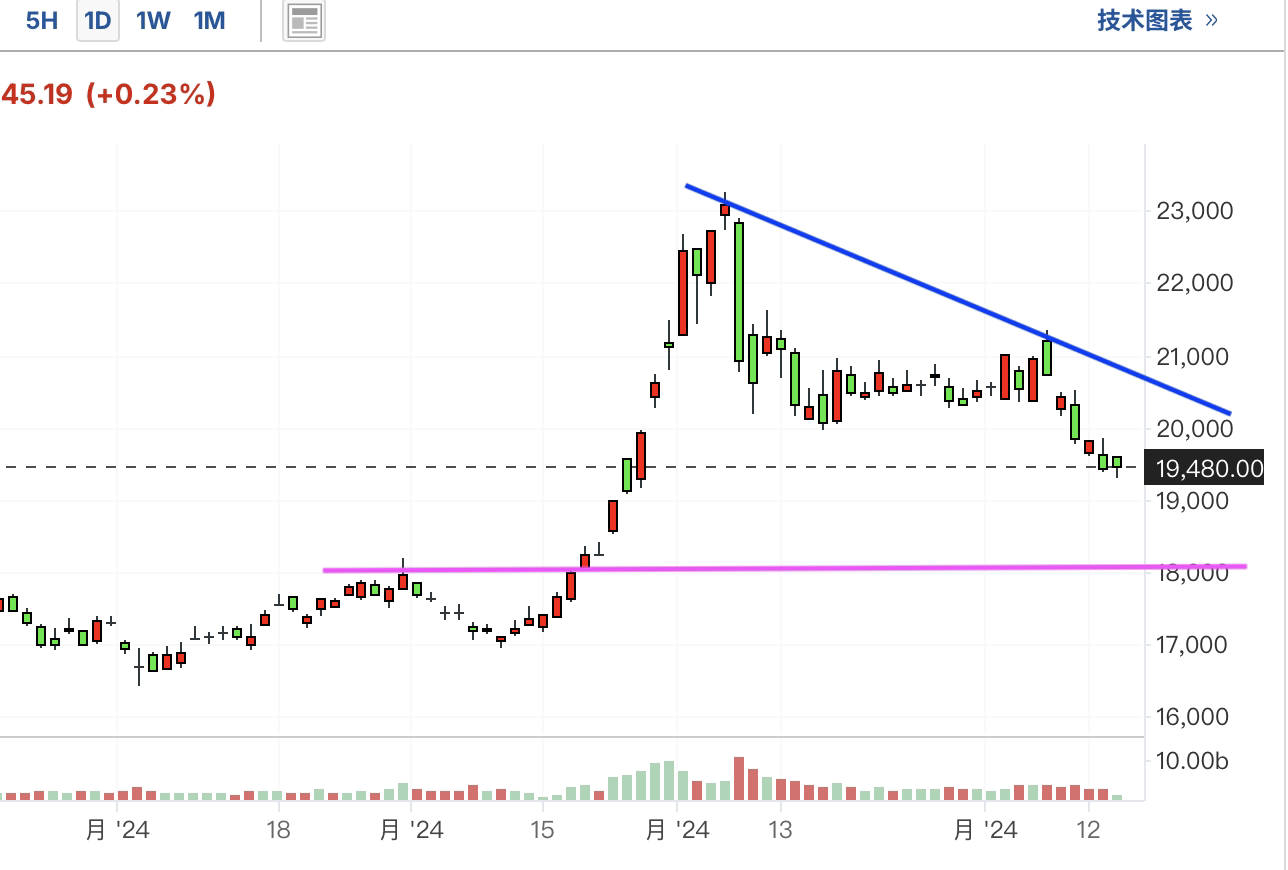Click the 23,000 price axis label
1288x870 pixels.
click(1194, 211)
